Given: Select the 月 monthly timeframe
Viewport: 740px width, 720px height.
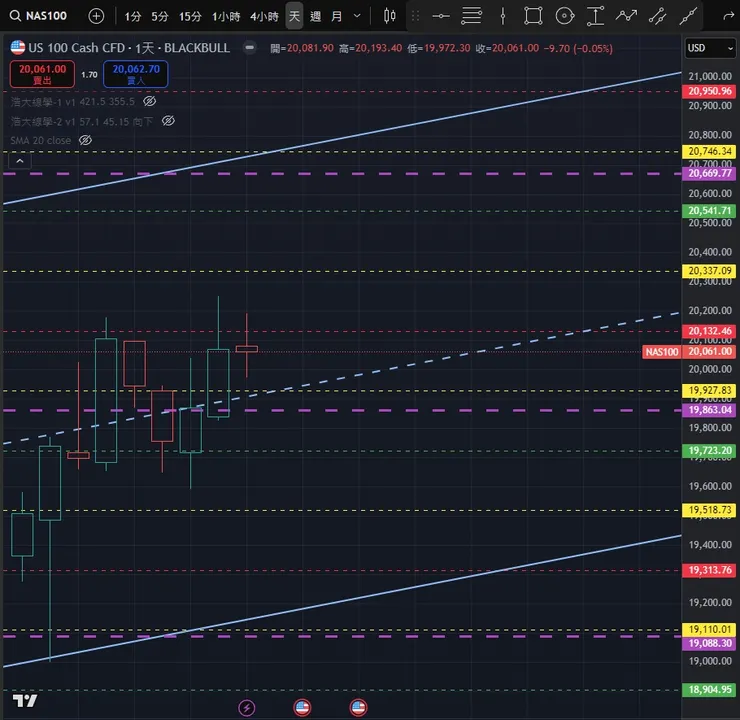Looking at the screenshot, I should (336, 17).
